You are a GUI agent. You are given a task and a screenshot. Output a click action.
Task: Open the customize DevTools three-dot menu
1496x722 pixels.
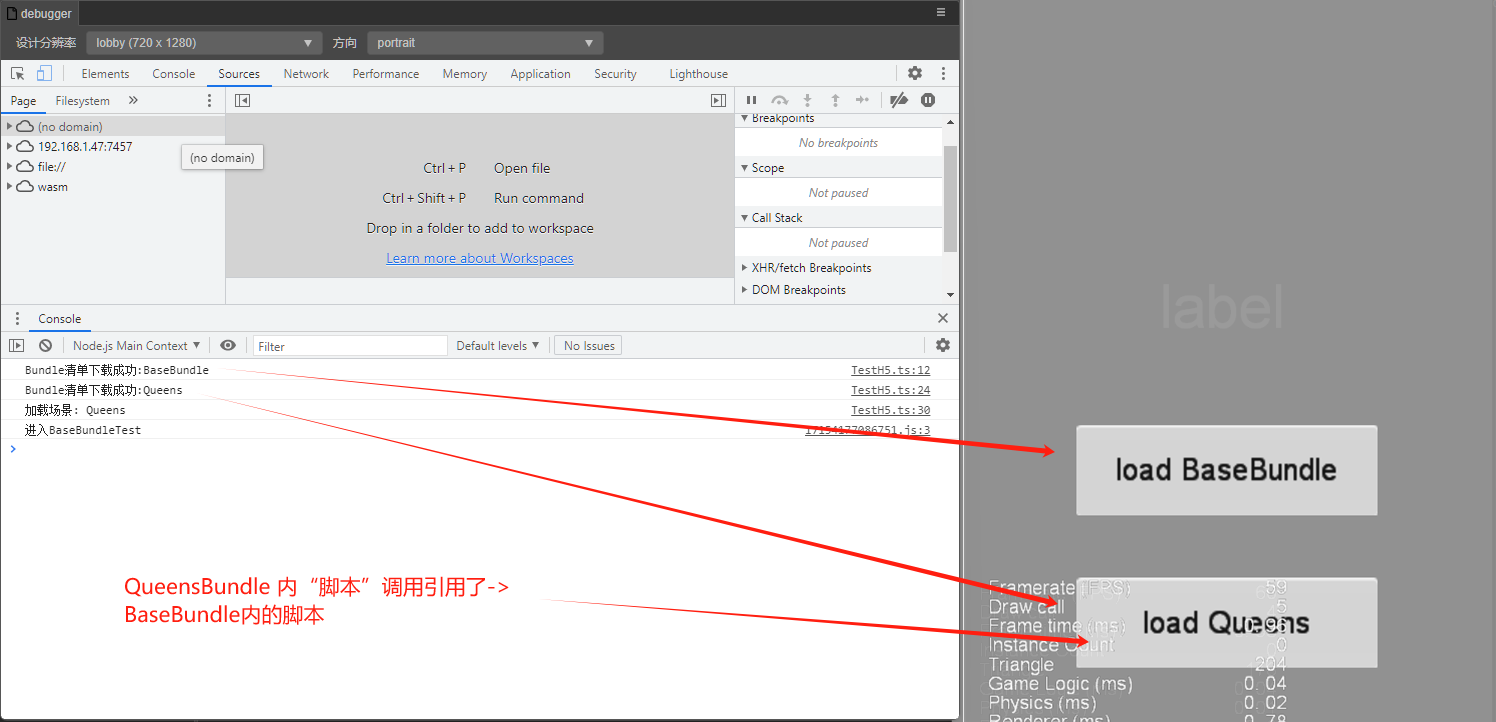tap(943, 73)
